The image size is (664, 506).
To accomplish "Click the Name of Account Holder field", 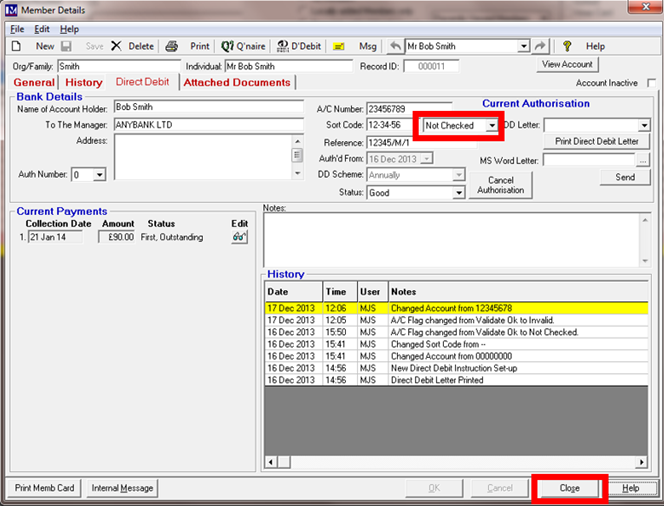I will tap(209, 107).
